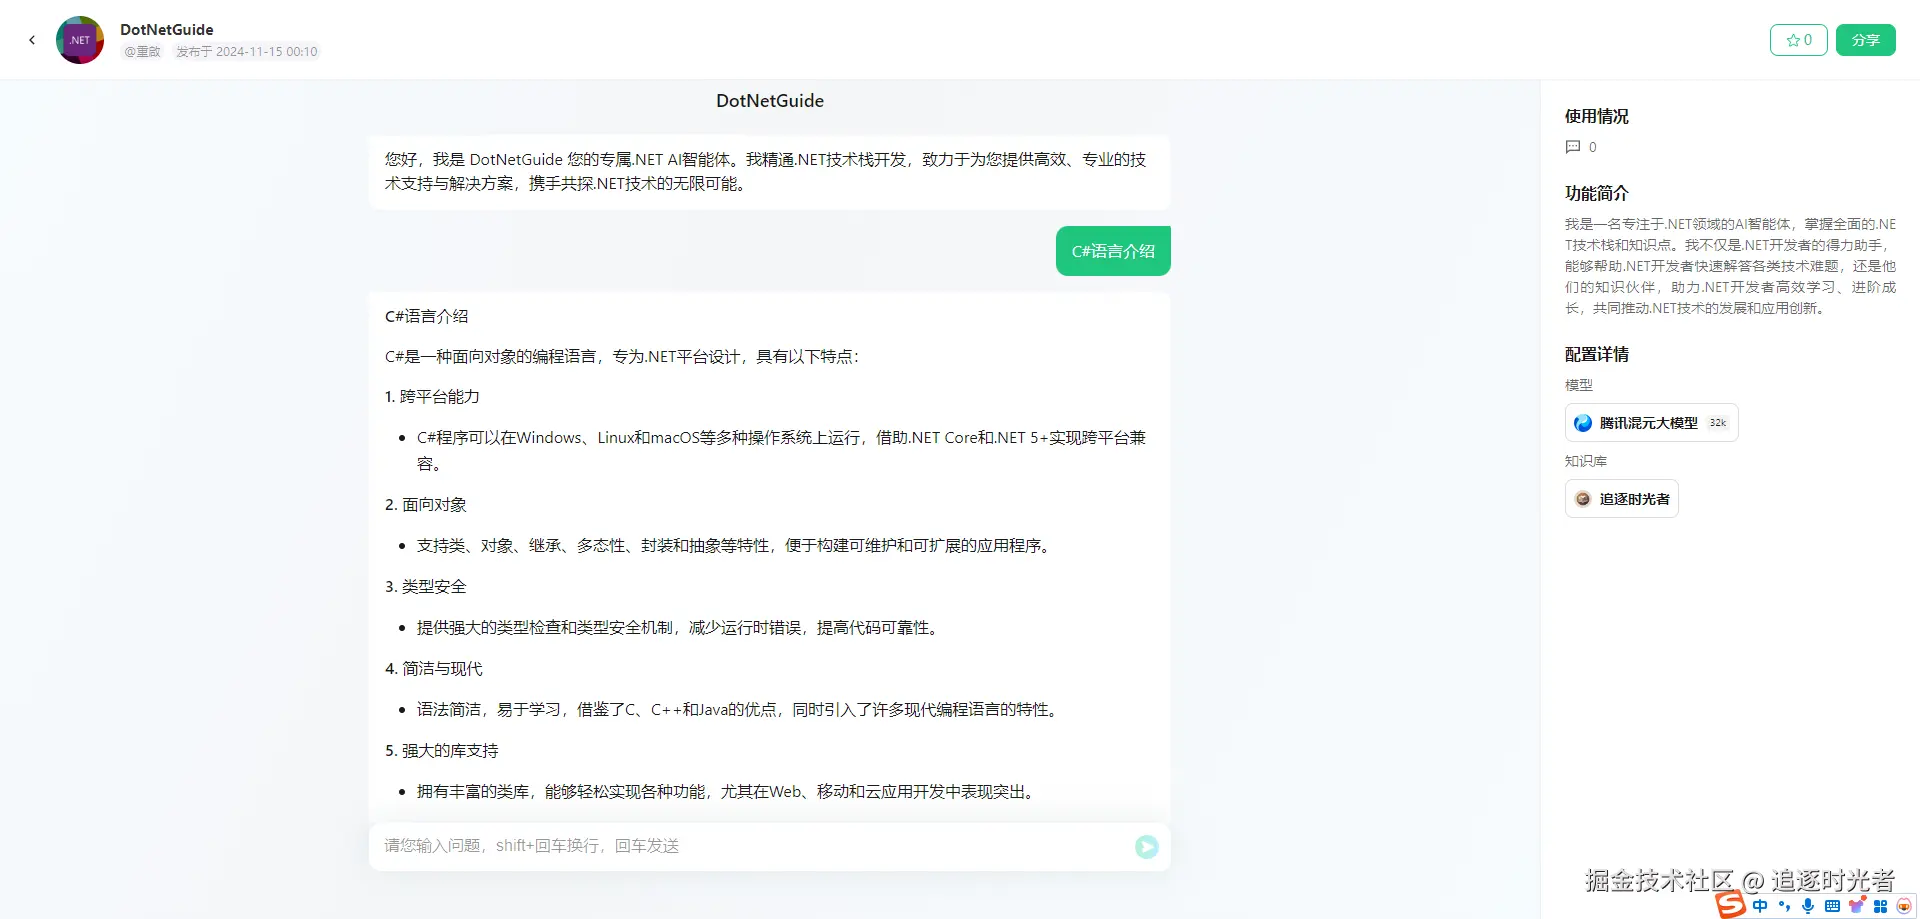
Task: Open Sogou skin shop shirt icon
Action: click(x=1857, y=906)
